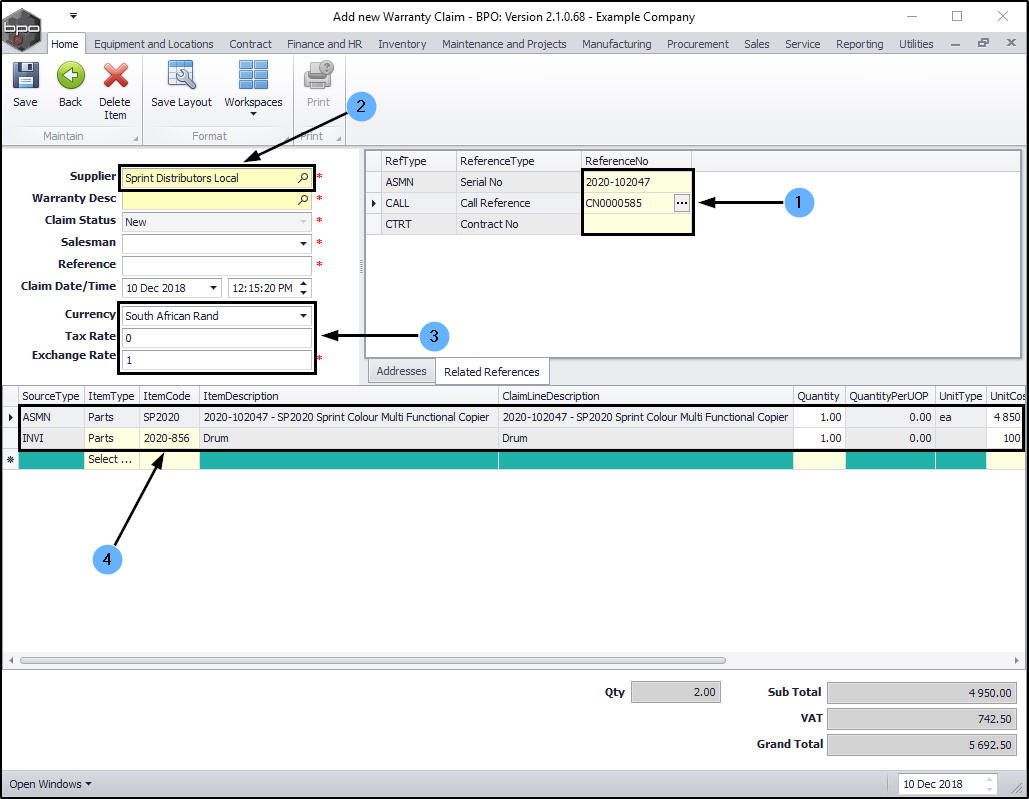Restore the inner document window
Screen dimensions: 1029x799
click(x=983, y=43)
